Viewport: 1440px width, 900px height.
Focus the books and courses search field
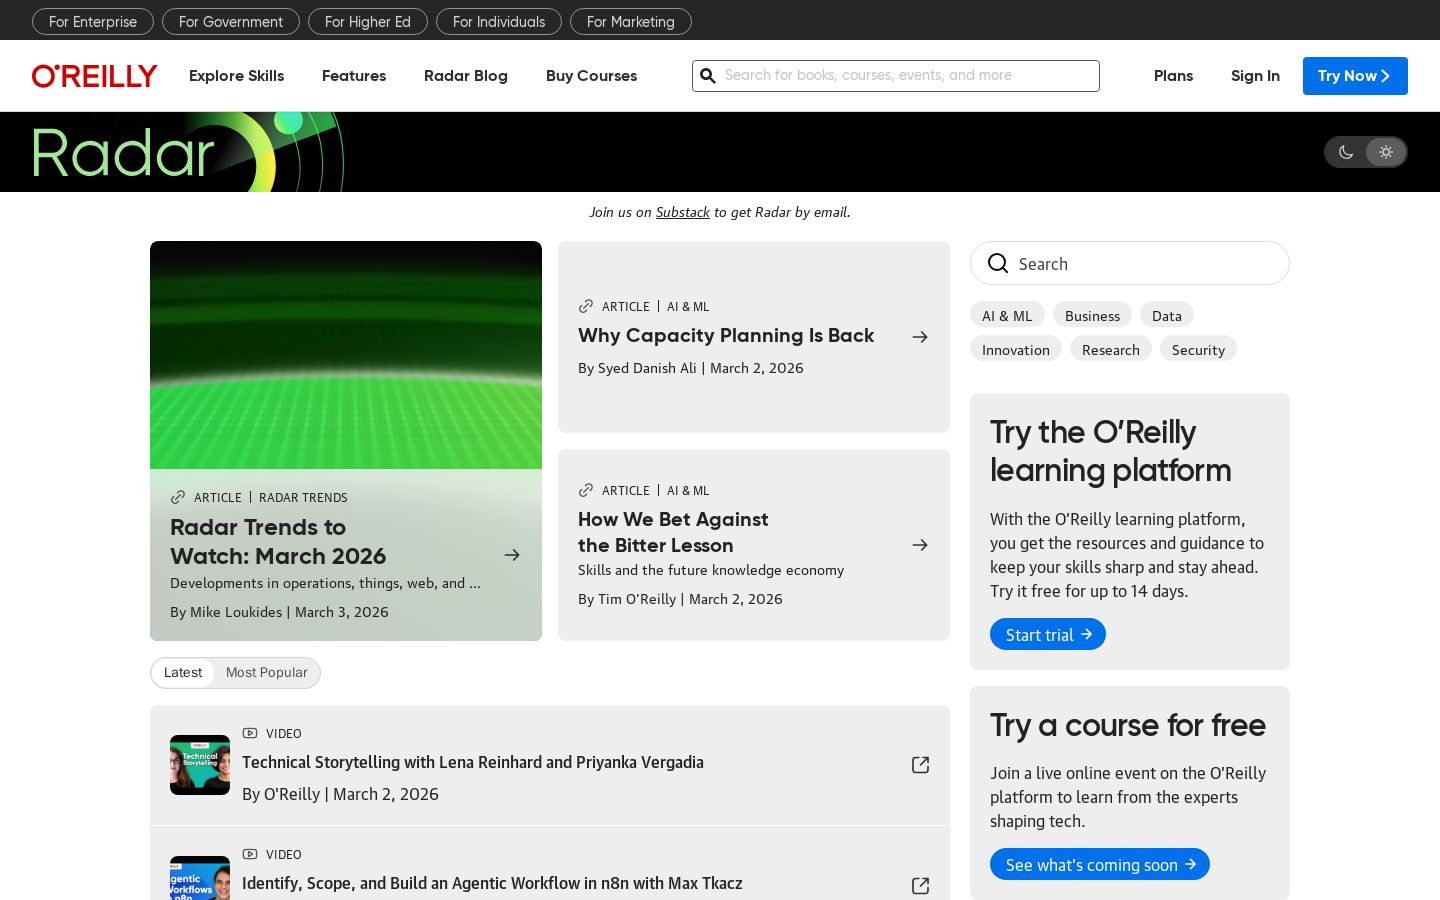pyautogui.click(x=896, y=76)
